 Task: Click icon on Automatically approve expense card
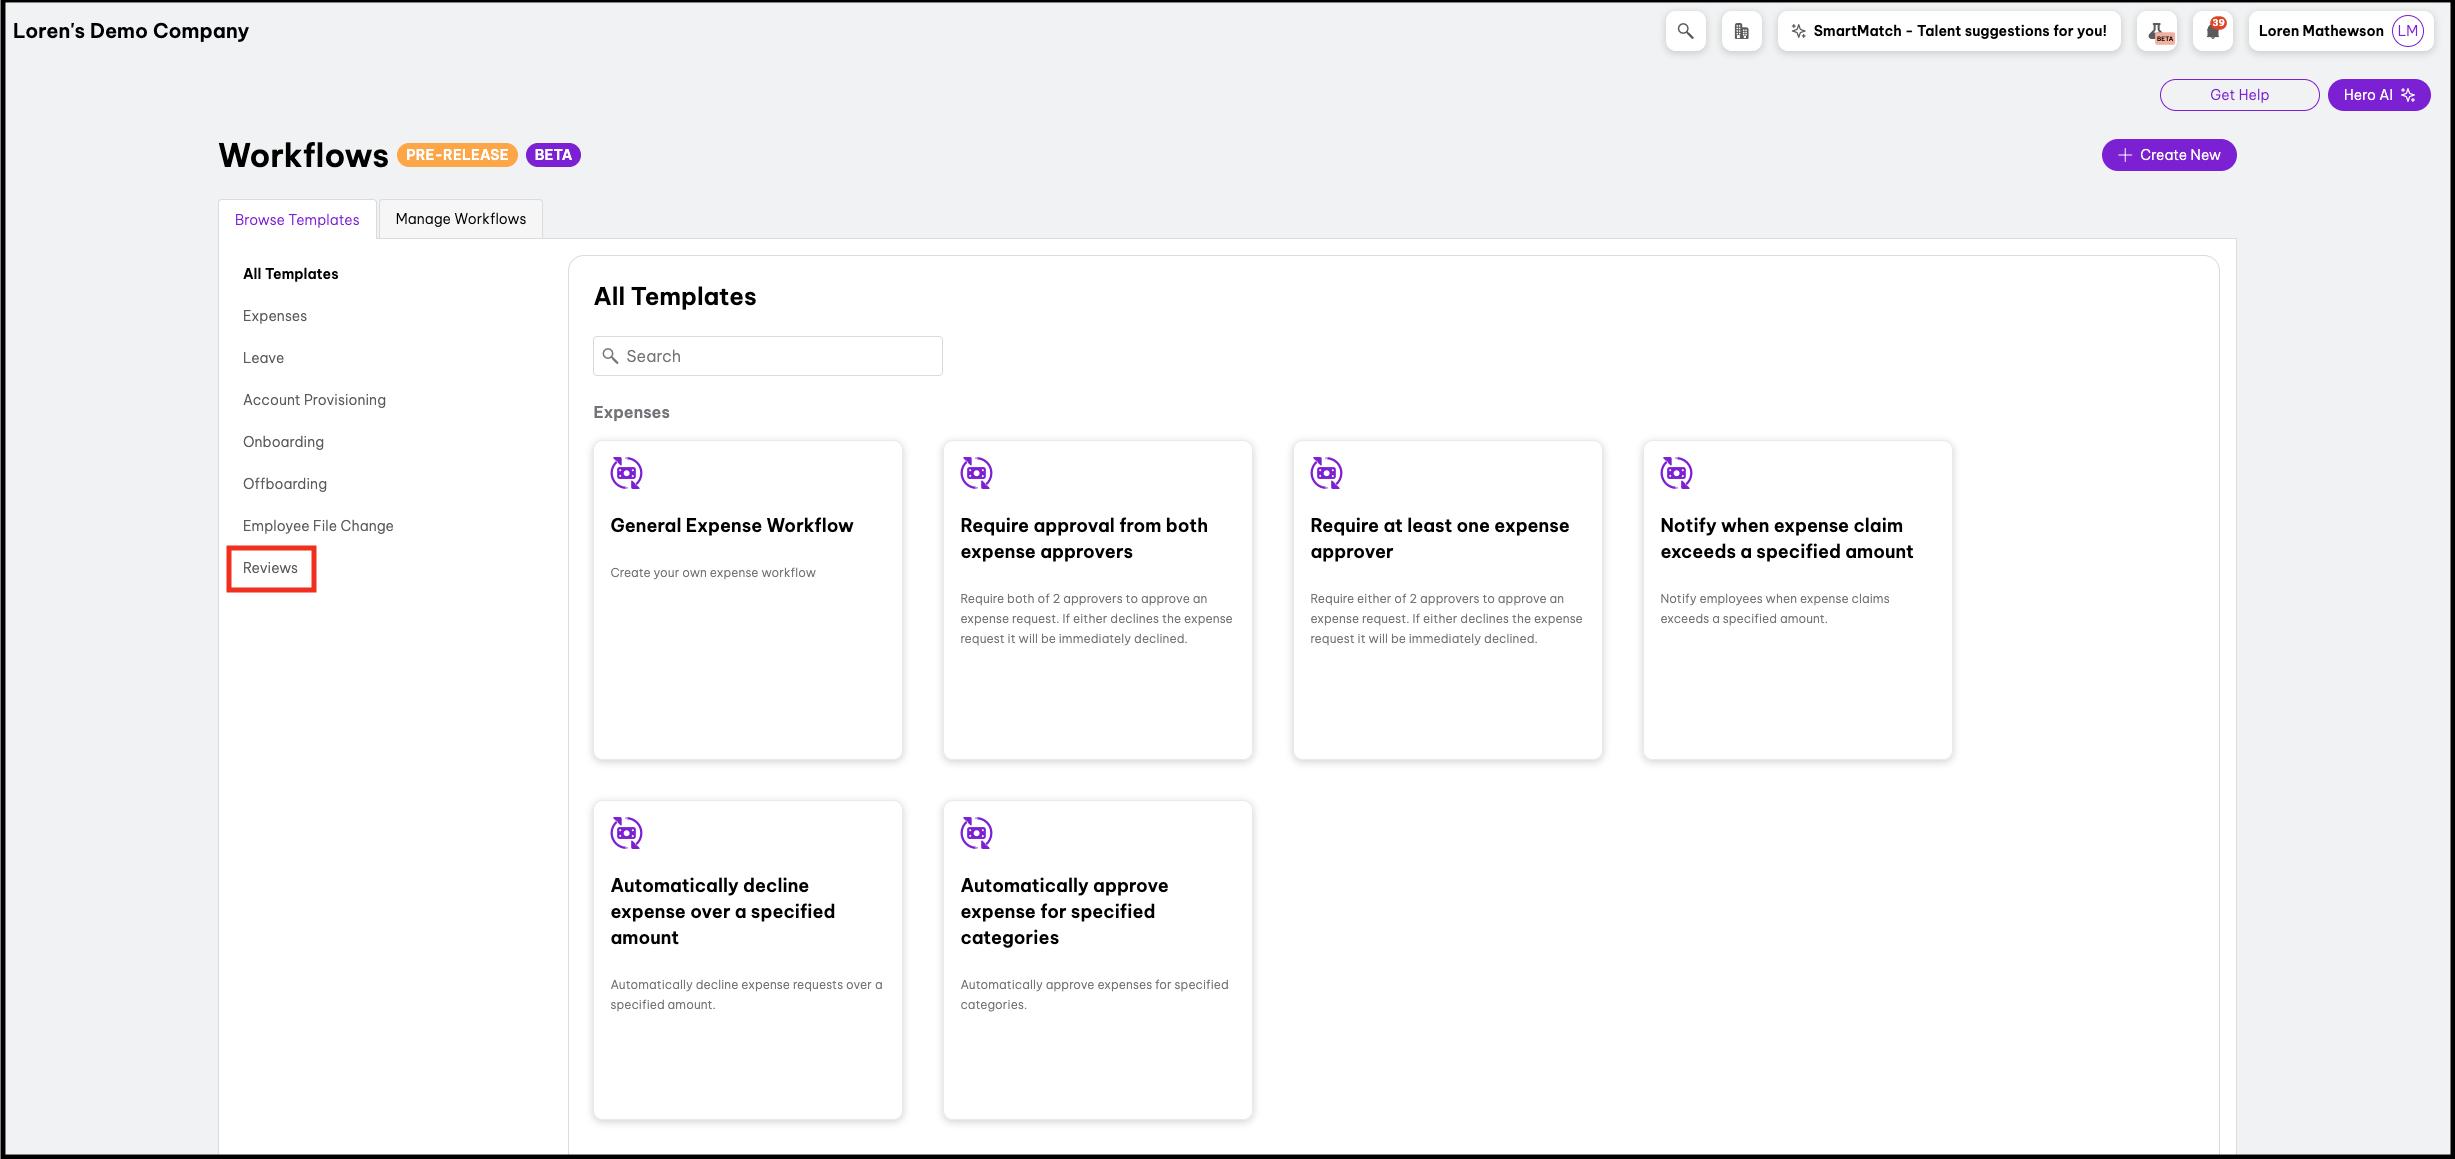coord(976,833)
